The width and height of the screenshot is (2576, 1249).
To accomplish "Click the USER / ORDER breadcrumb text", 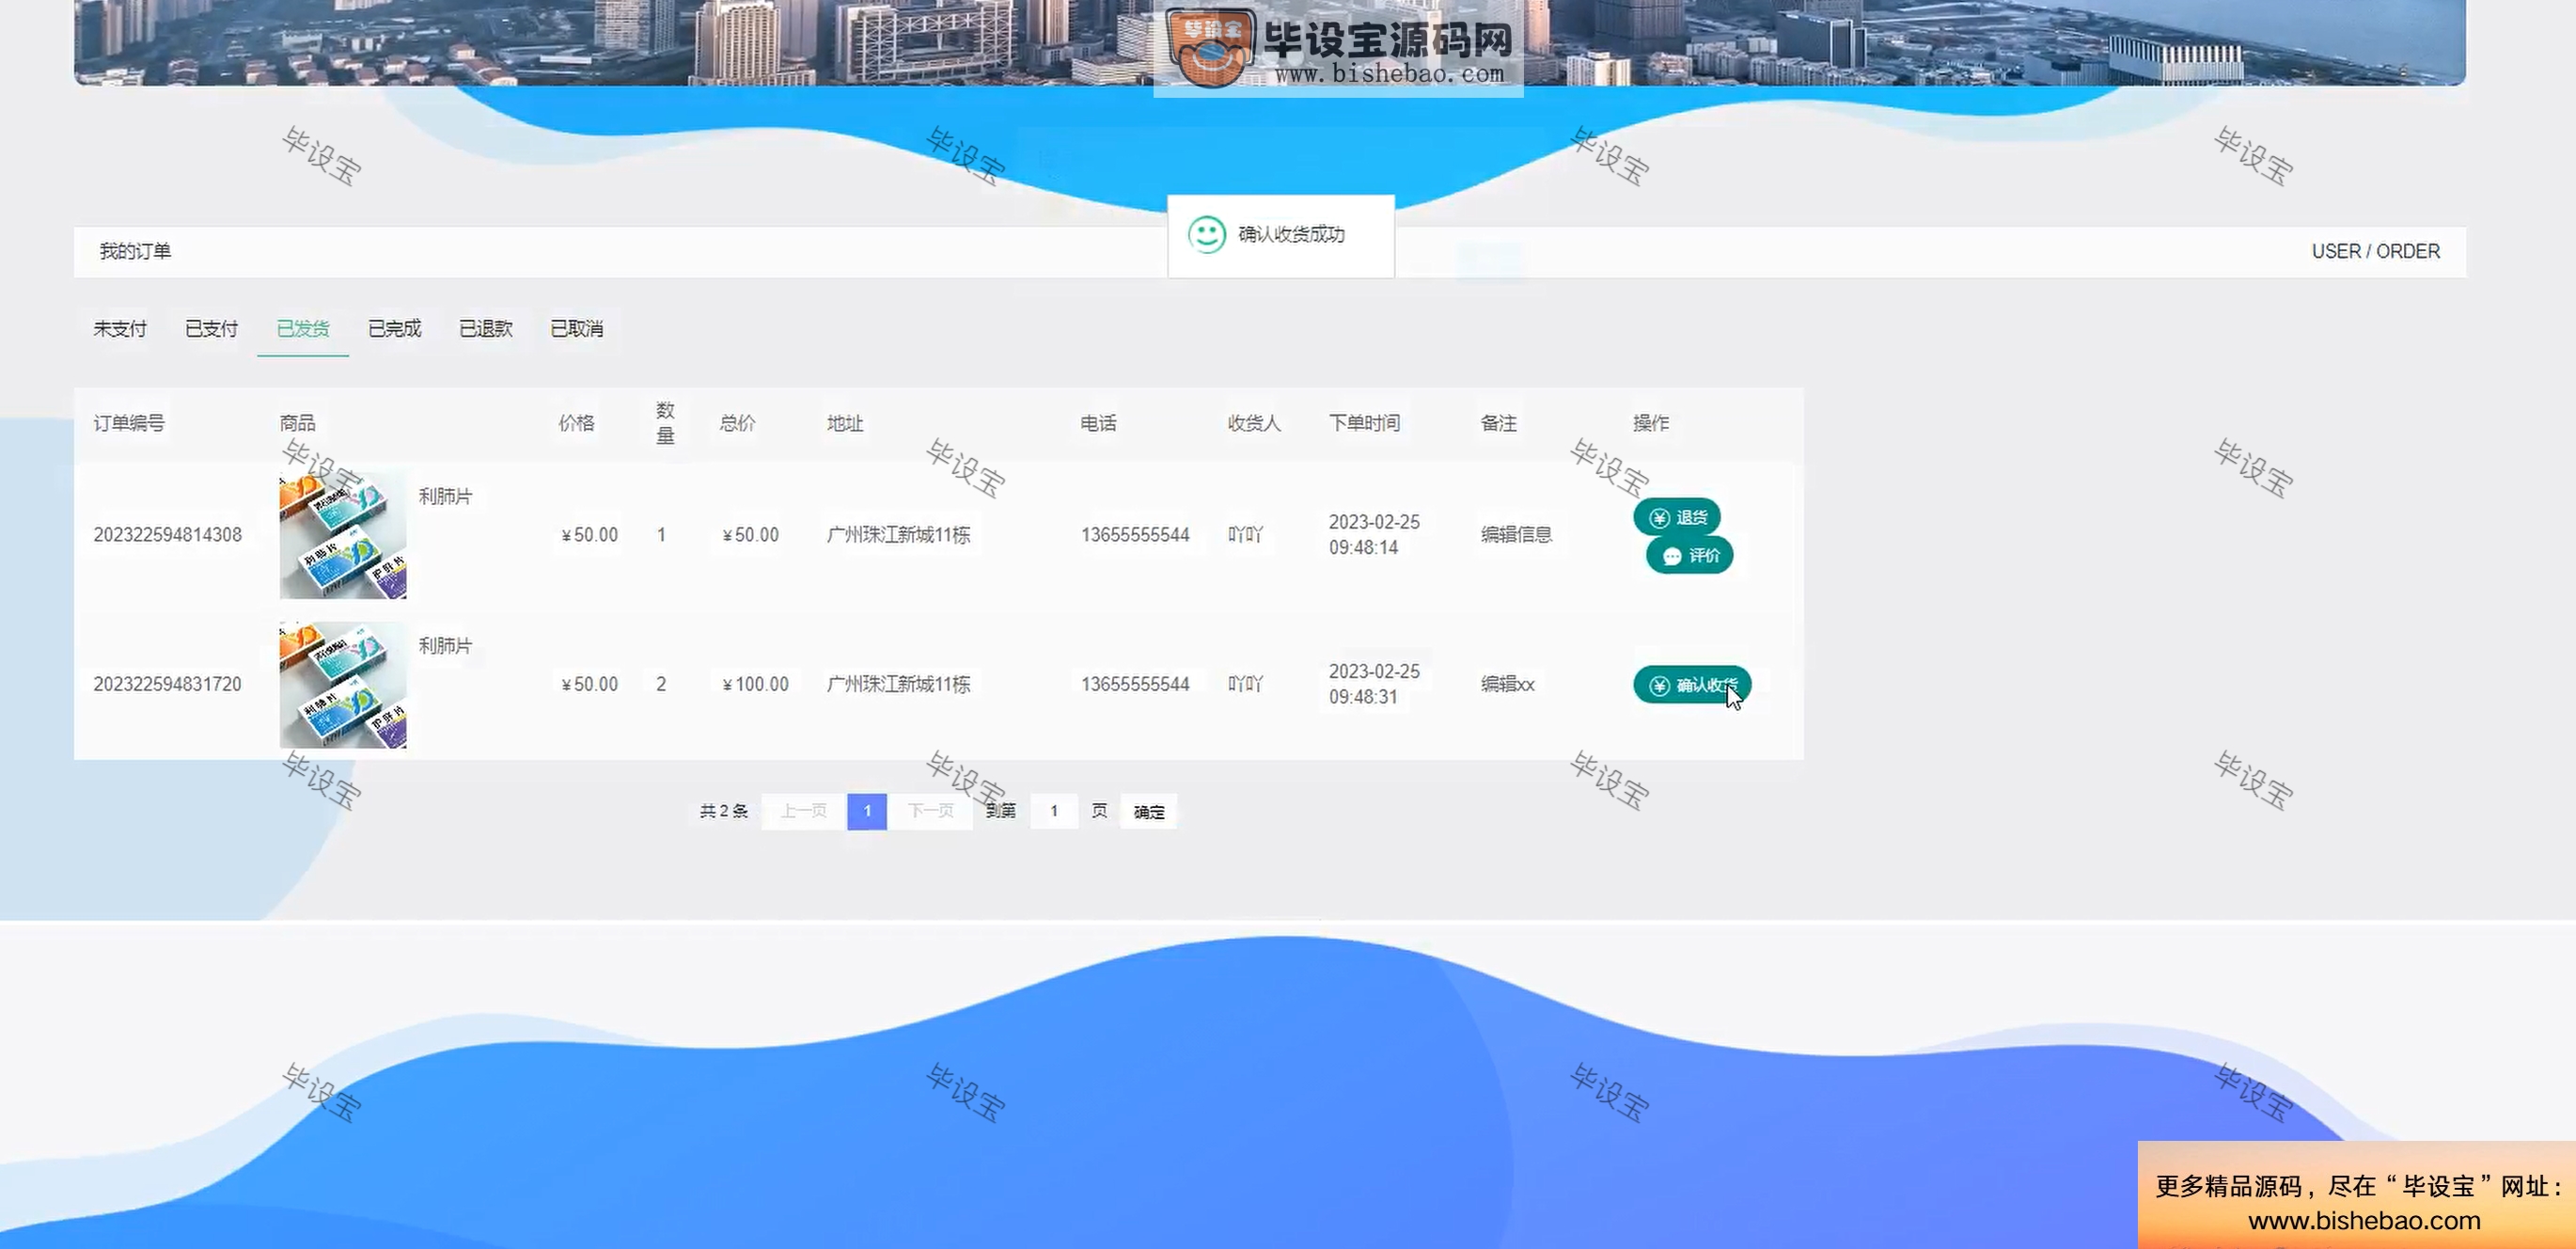I will click(x=2375, y=251).
